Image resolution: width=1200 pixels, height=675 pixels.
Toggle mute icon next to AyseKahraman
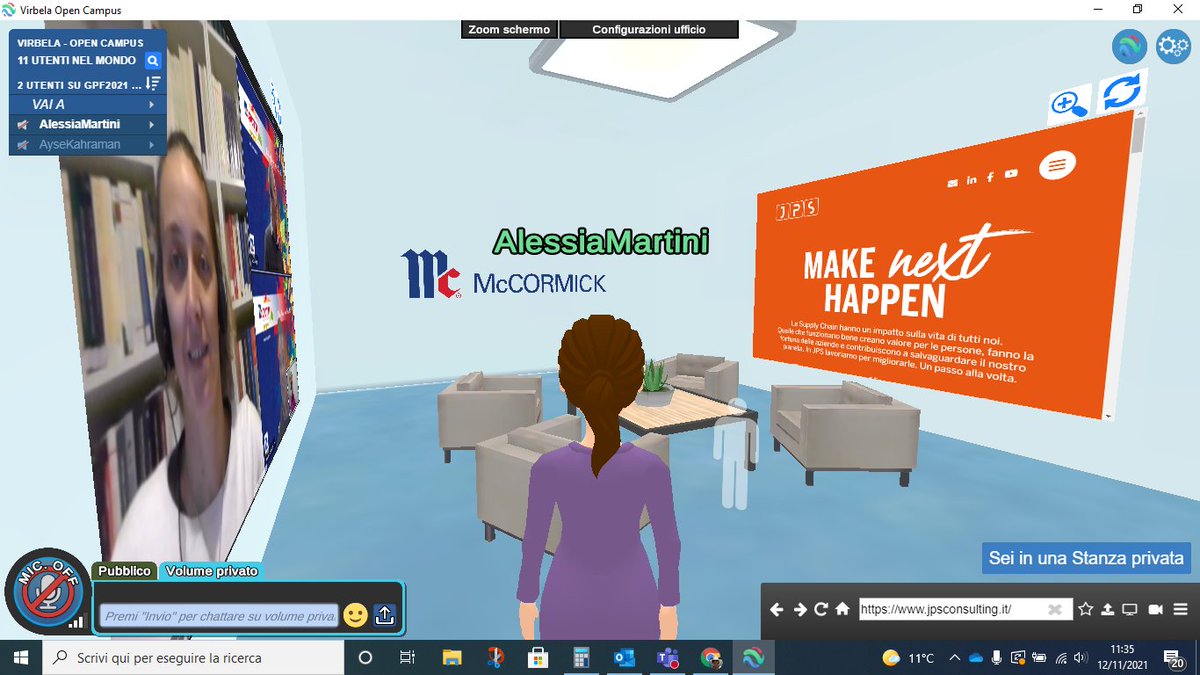coord(22,145)
